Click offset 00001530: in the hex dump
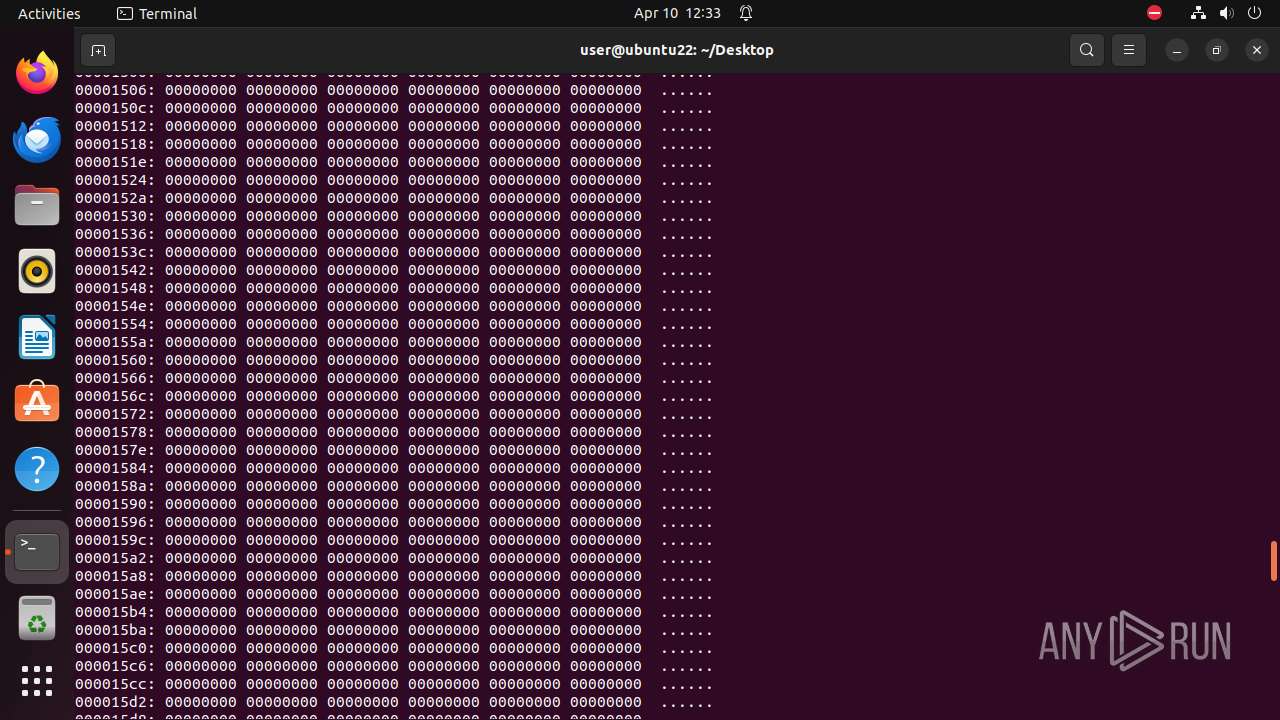 [x=115, y=216]
